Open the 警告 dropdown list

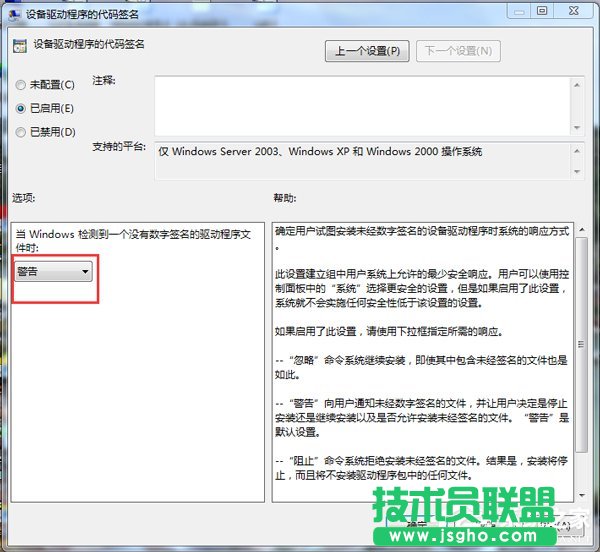53,272
